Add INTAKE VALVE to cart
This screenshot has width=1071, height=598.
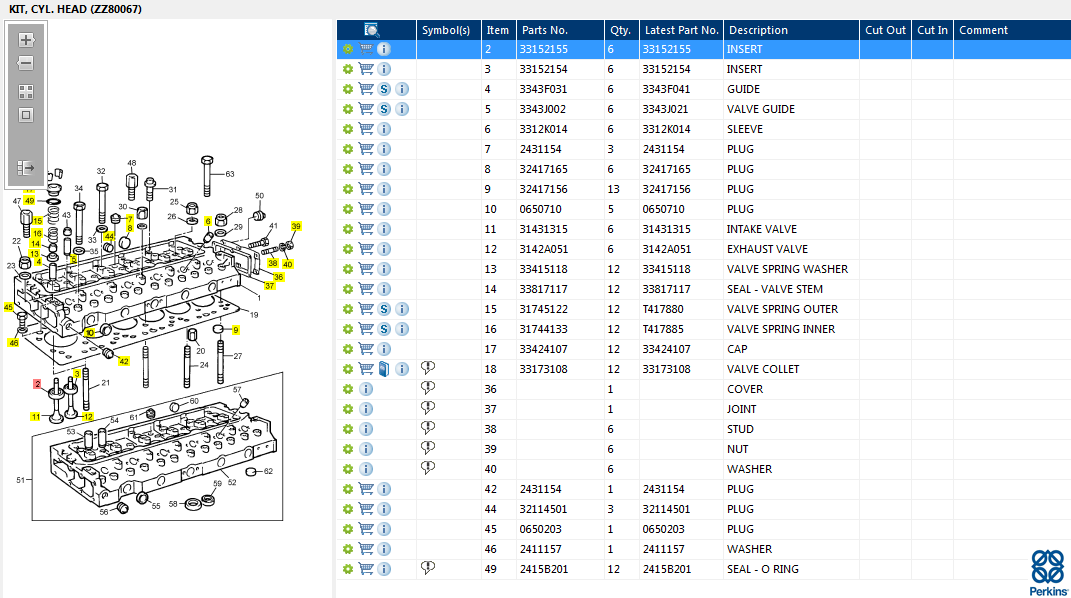pyautogui.click(x=366, y=229)
